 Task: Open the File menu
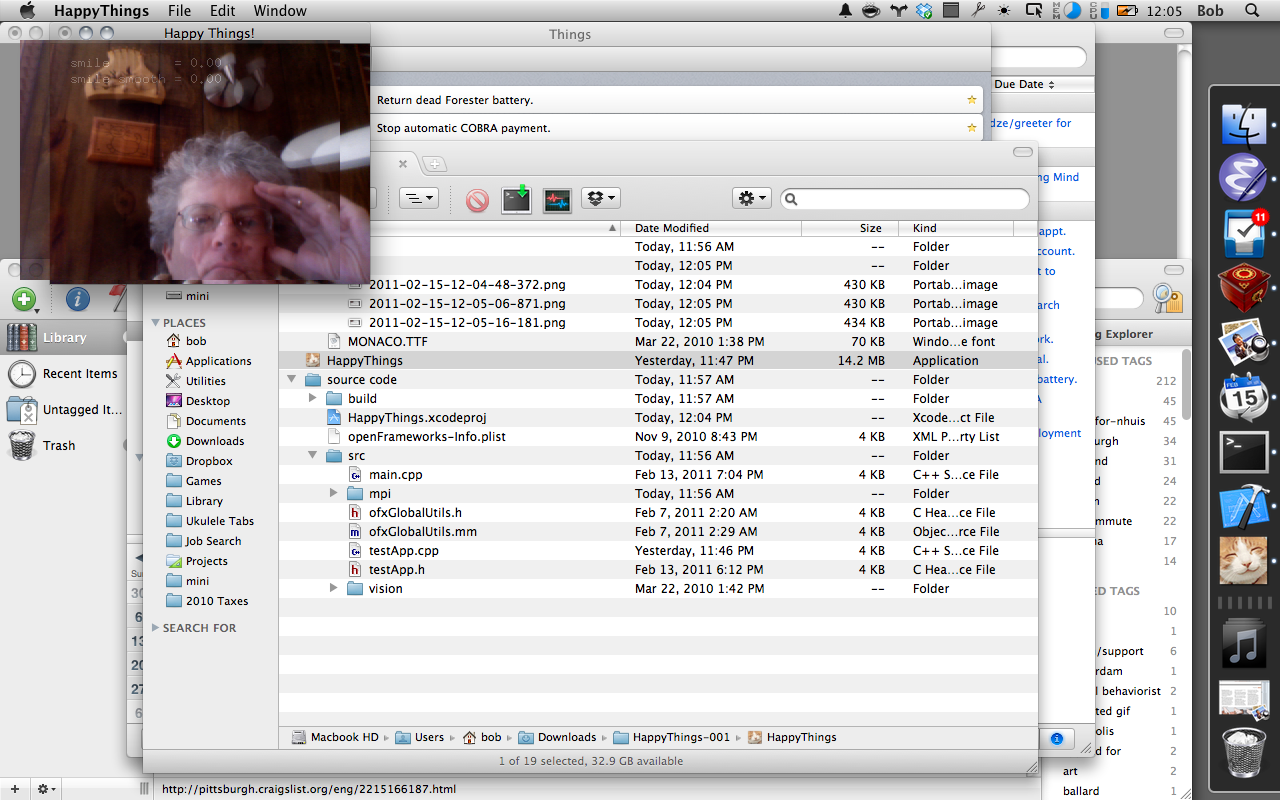pos(179,11)
